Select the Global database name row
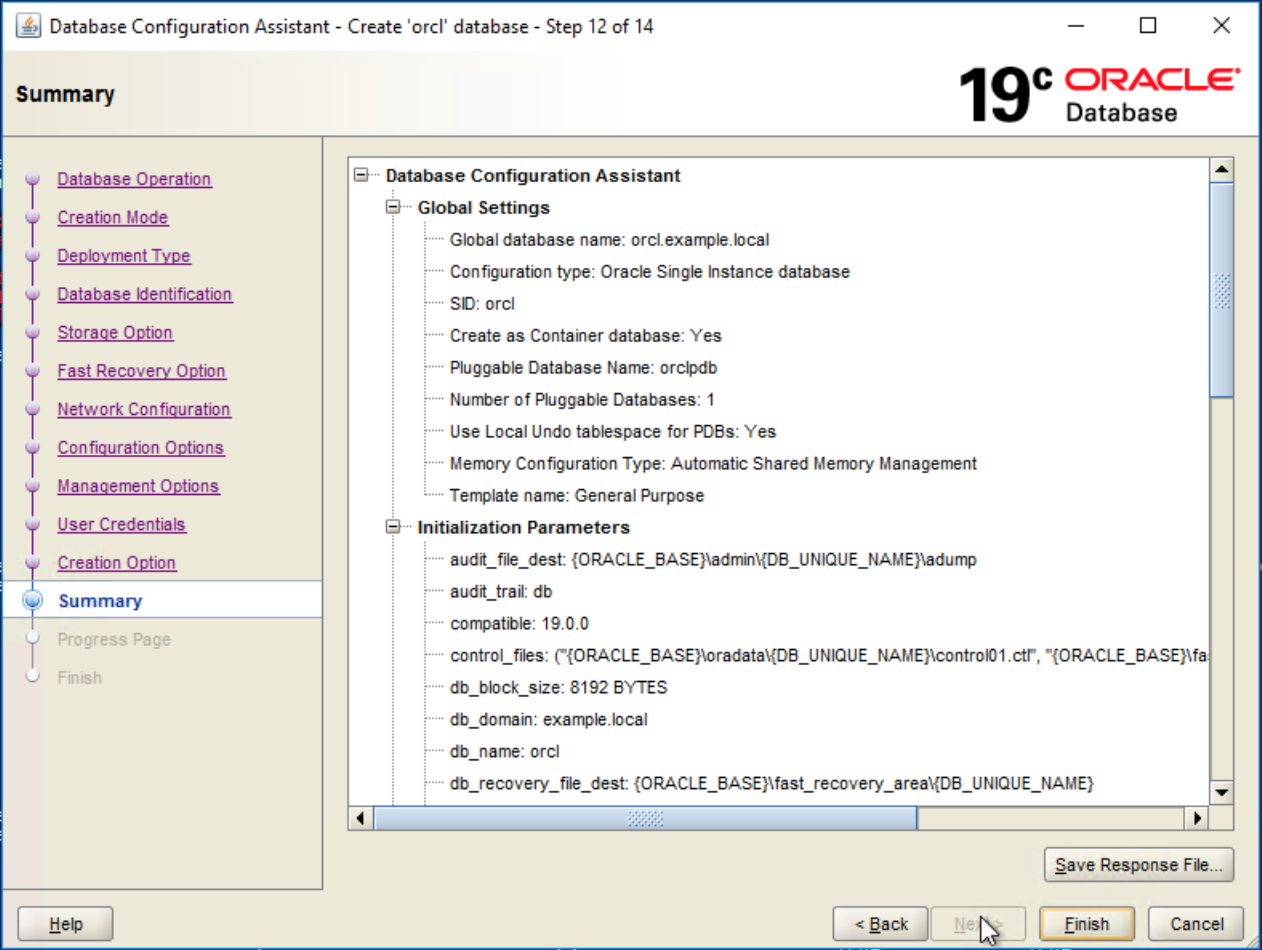Screen dimensions: 1262x950 point(609,240)
